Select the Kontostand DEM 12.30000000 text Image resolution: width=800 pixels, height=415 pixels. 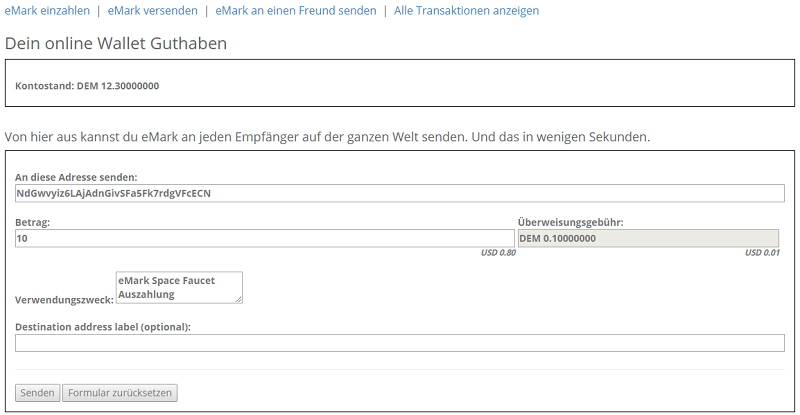(x=87, y=86)
